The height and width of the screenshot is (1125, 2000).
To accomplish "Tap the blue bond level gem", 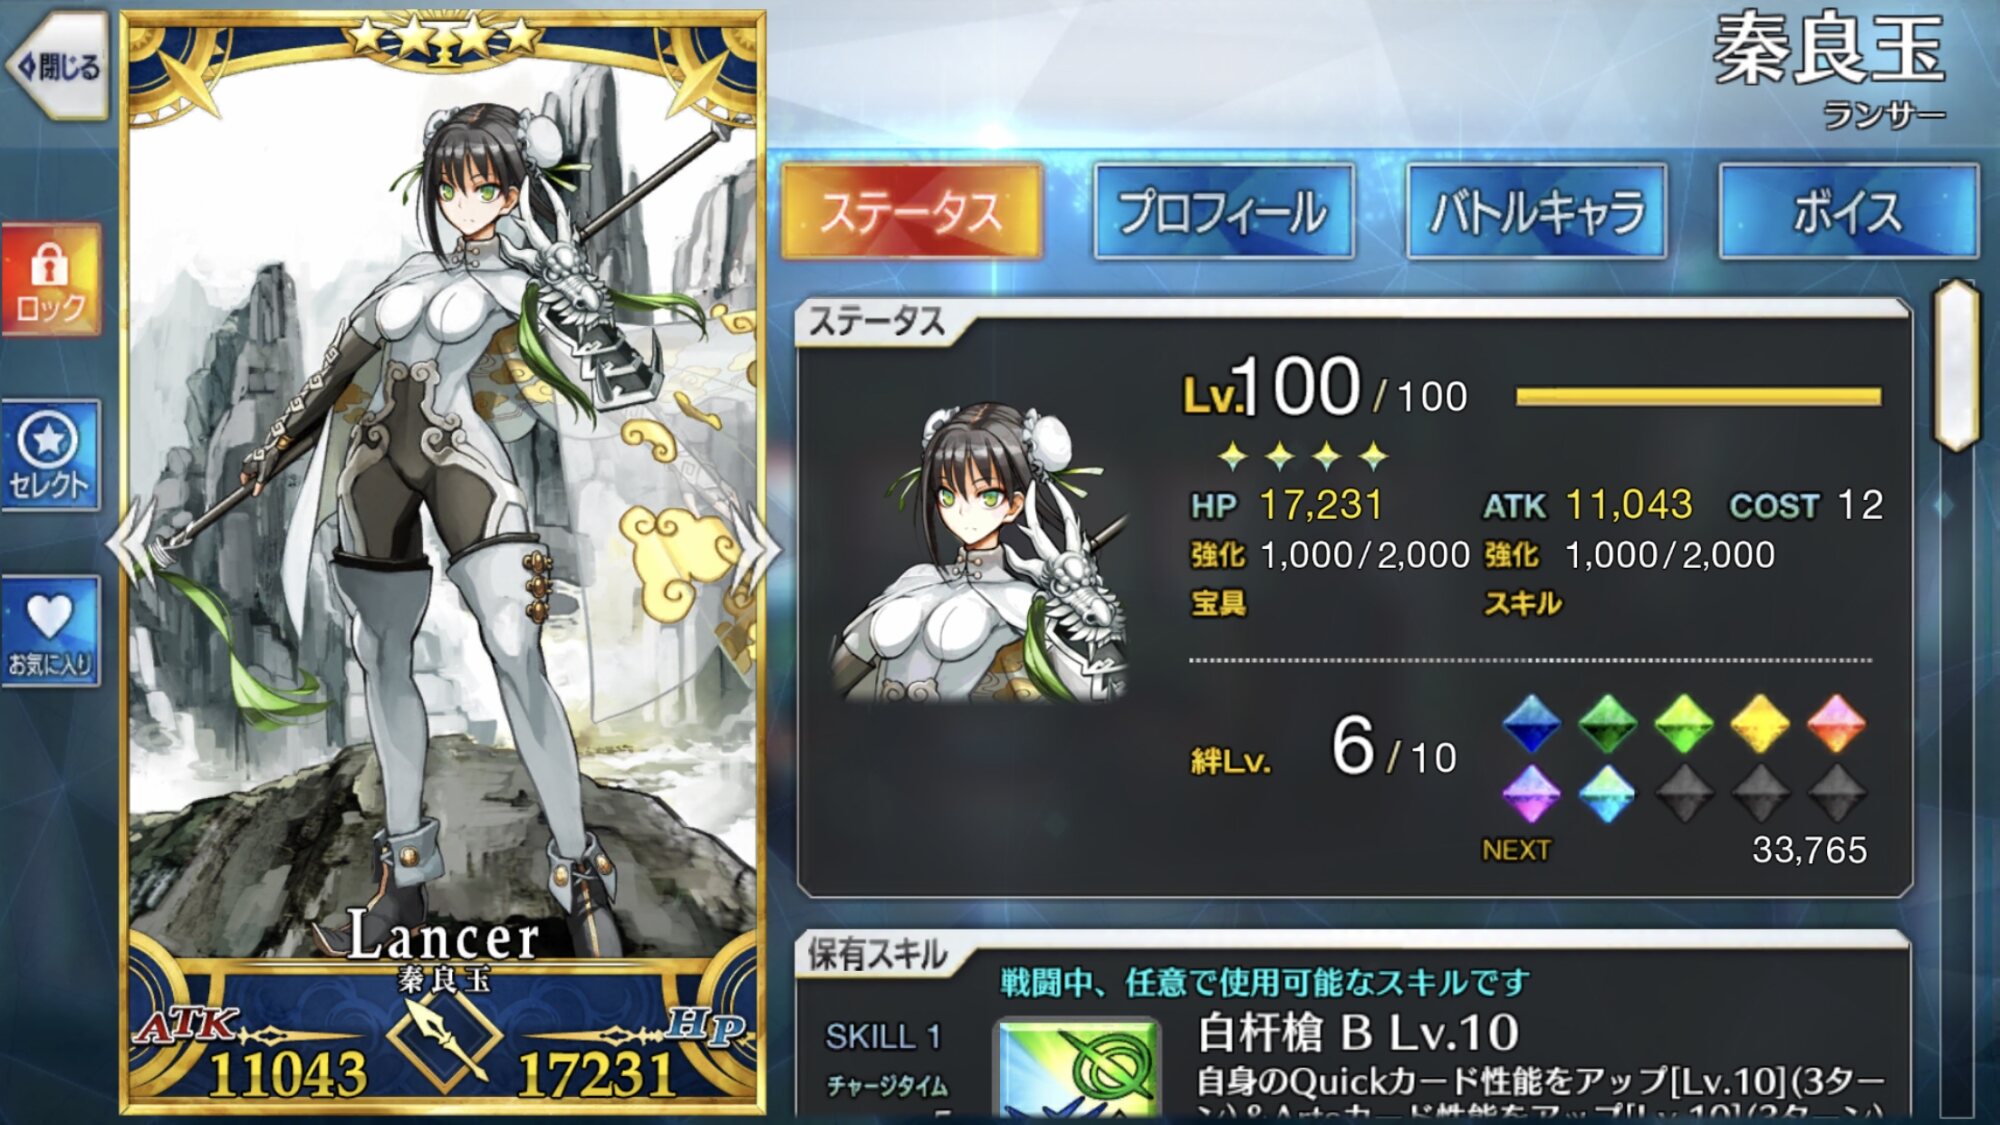I will click(1531, 724).
